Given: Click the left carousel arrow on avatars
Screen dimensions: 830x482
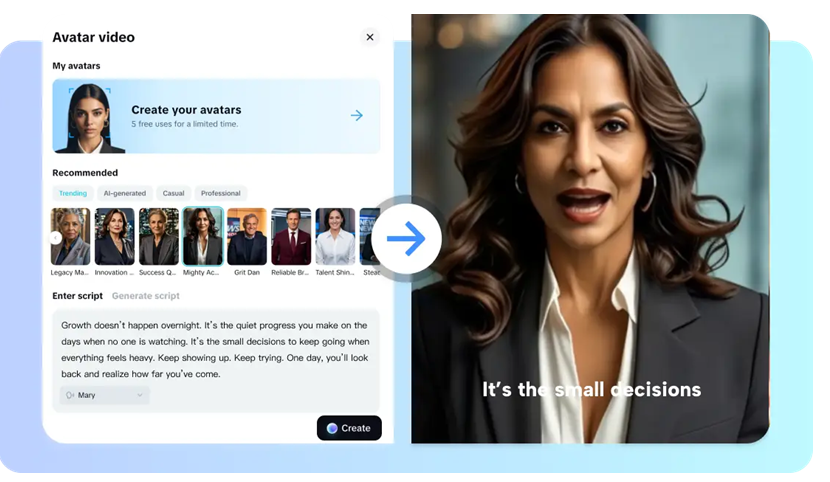Looking at the screenshot, I should tap(56, 238).
